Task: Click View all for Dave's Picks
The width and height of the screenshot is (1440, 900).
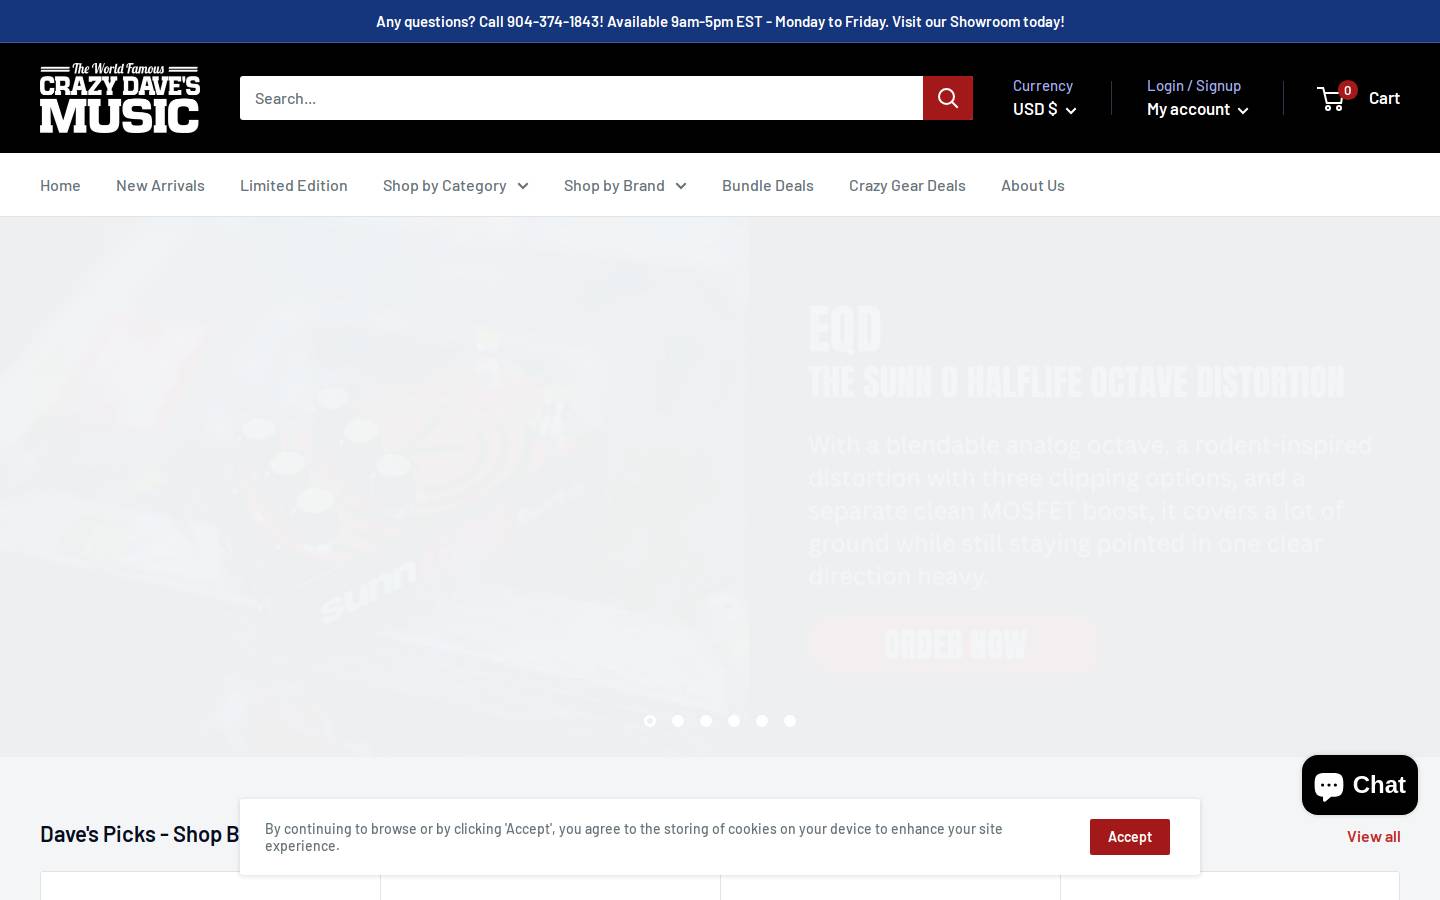Action: pos(1373,836)
